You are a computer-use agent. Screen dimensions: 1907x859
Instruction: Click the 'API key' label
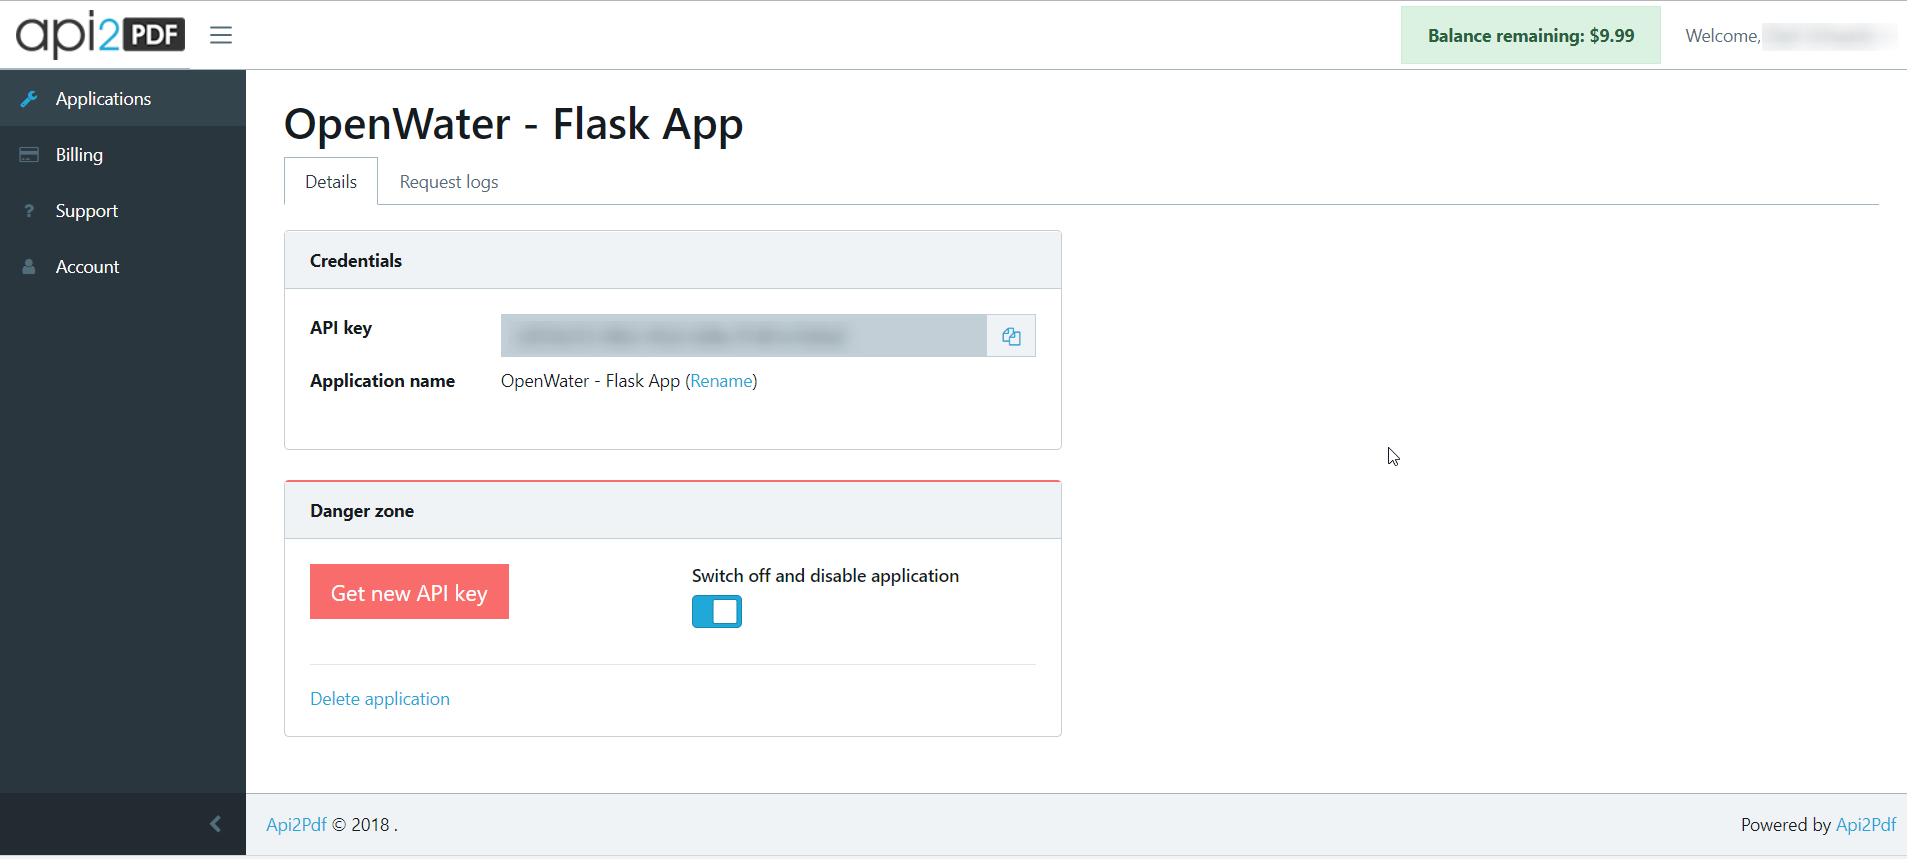point(341,328)
